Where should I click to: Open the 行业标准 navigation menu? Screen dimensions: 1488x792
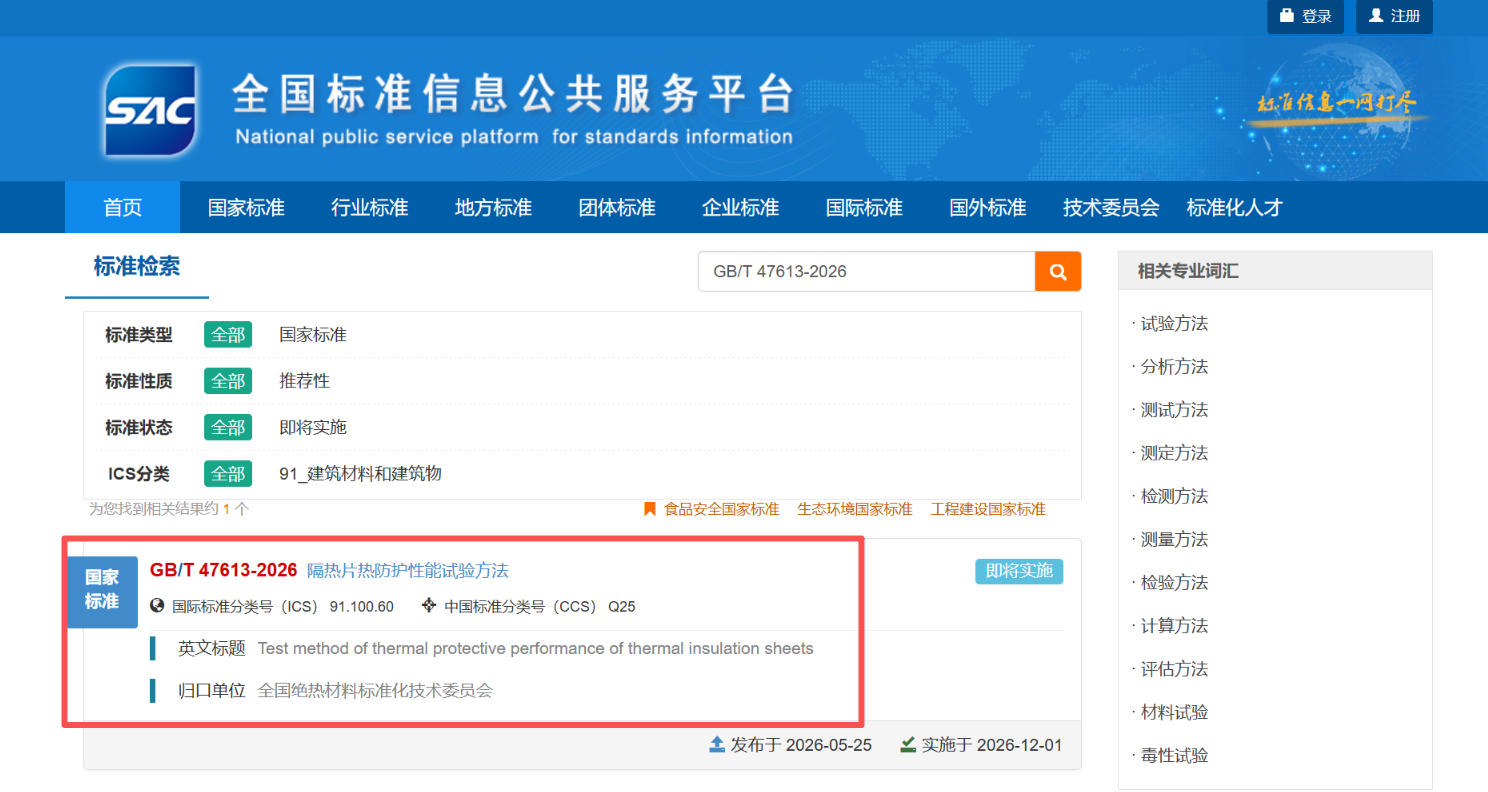coord(370,207)
